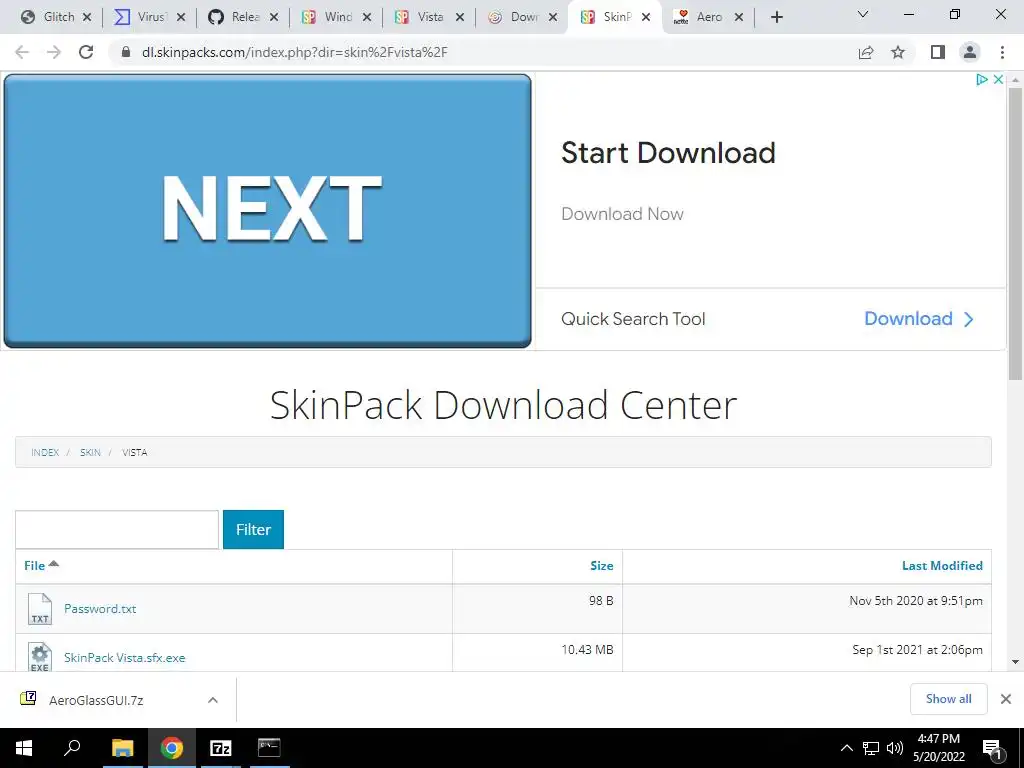Go to INDEX breadcrumb
The height and width of the screenshot is (768, 1024).
45,453
